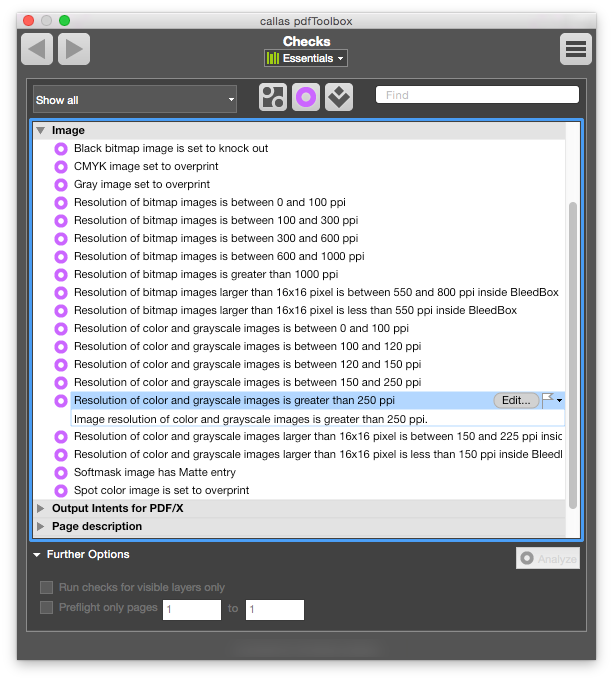This screenshot has height=681, width=613.
Task: Select the Fixups diamond icon in toolbar
Action: [x=339, y=97]
